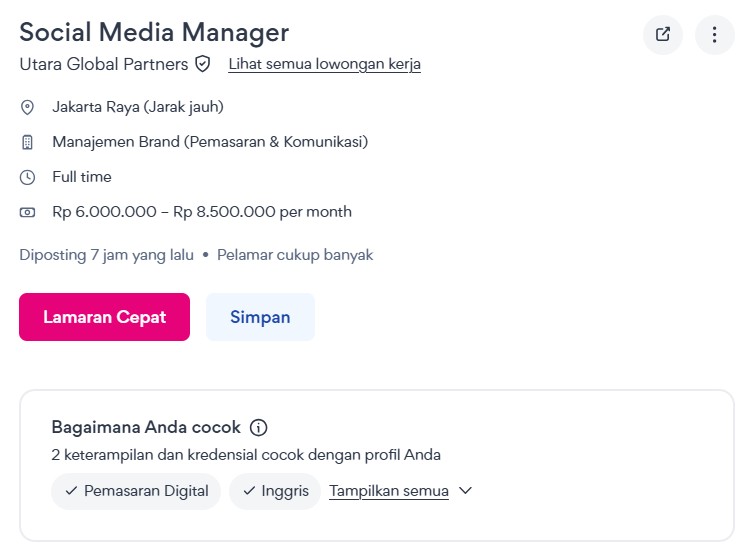Image resolution: width=736 pixels, height=558 pixels.
Task: Select the Inggris skill chip
Action: [275, 491]
